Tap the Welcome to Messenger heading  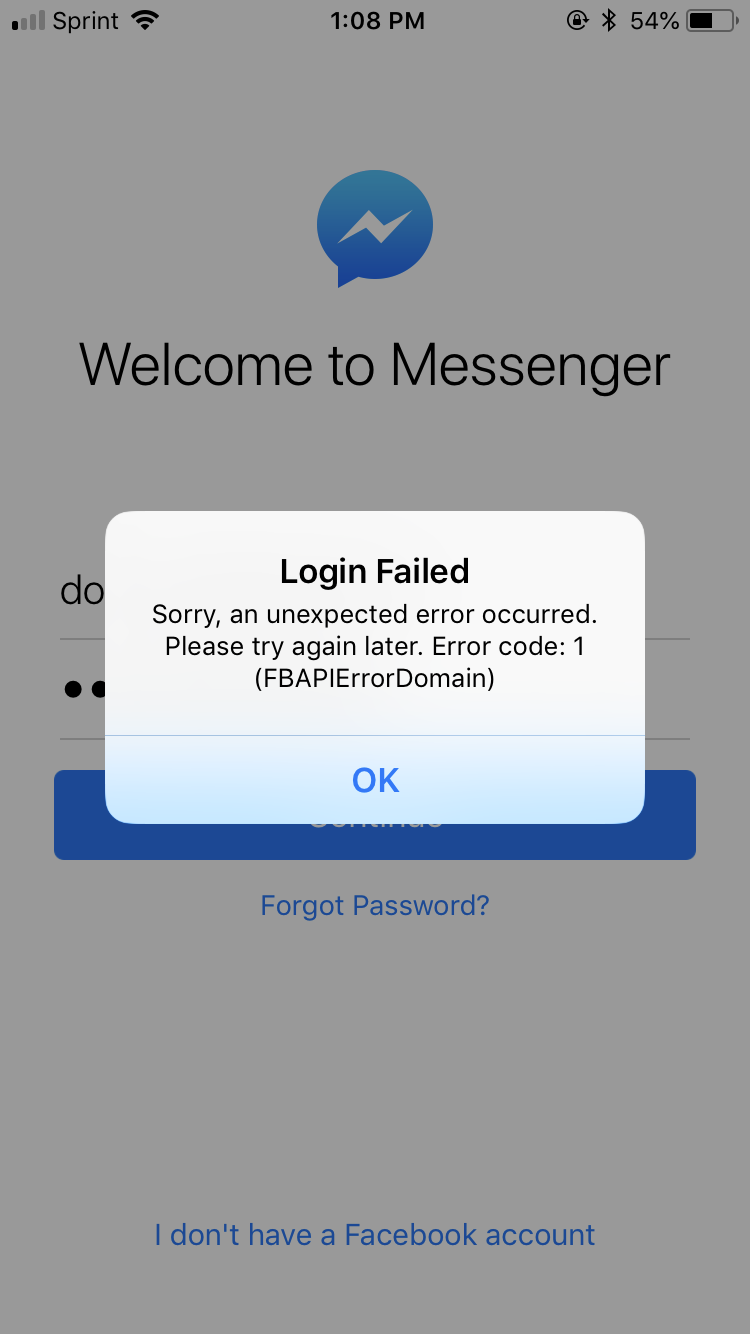pos(375,365)
